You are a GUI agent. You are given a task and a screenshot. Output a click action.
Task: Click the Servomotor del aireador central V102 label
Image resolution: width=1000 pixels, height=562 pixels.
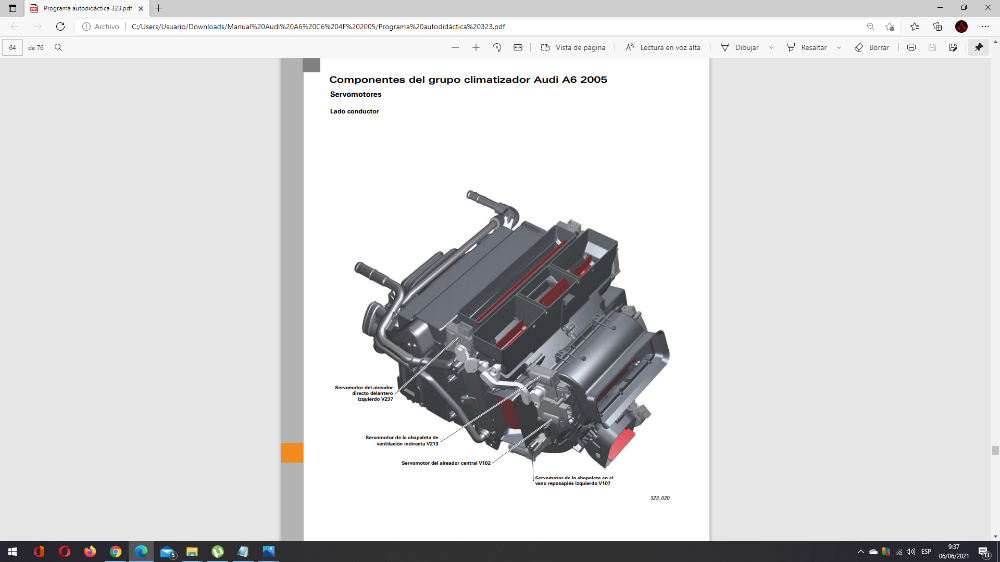coord(446,463)
